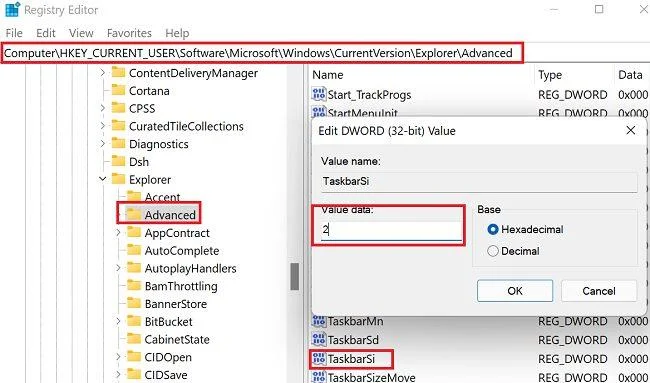Select the Start_TrackProgs value name
This screenshot has width=650, height=383.
(x=369, y=95)
